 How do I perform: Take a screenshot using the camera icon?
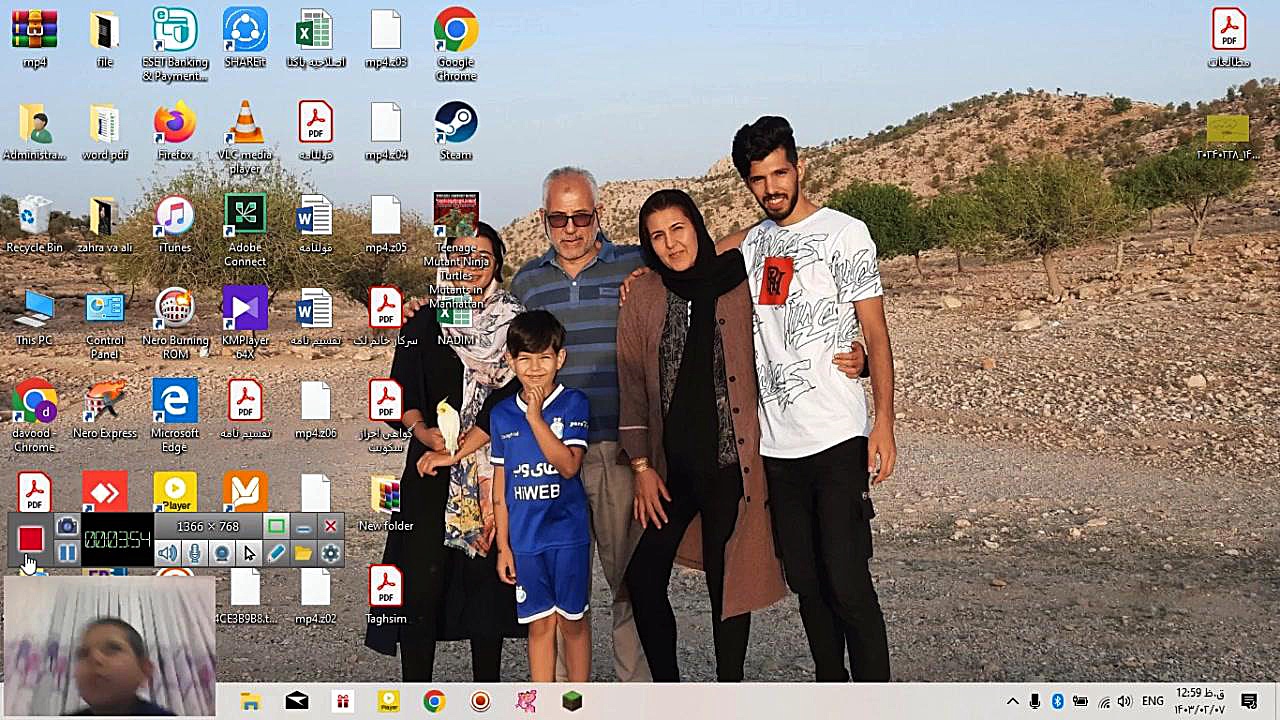pos(65,526)
